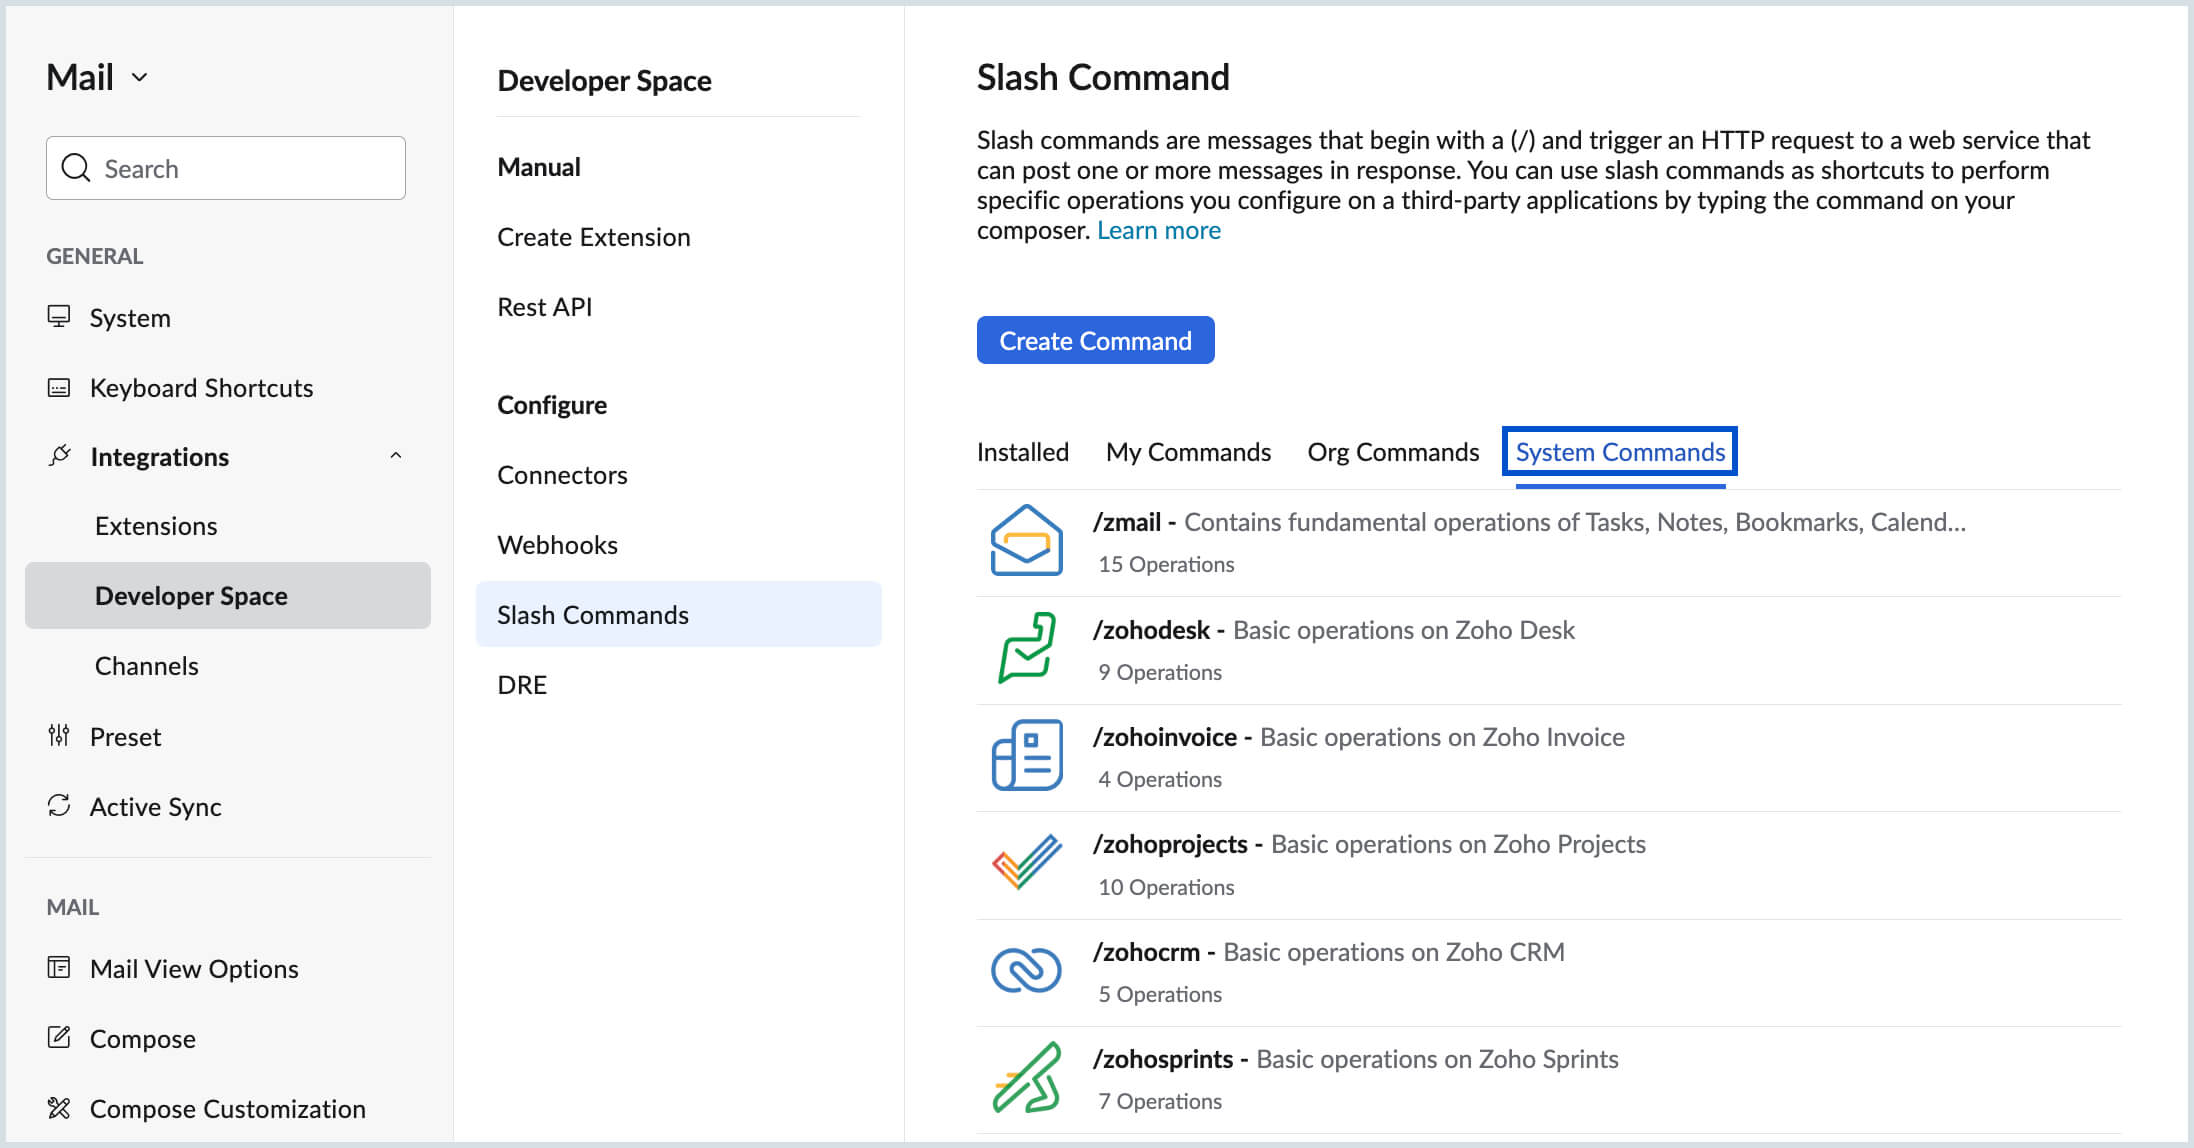Click the Zoho Desk command icon
Image resolution: width=2194 pixels, height=1148 pixels.
(1026, 648)
